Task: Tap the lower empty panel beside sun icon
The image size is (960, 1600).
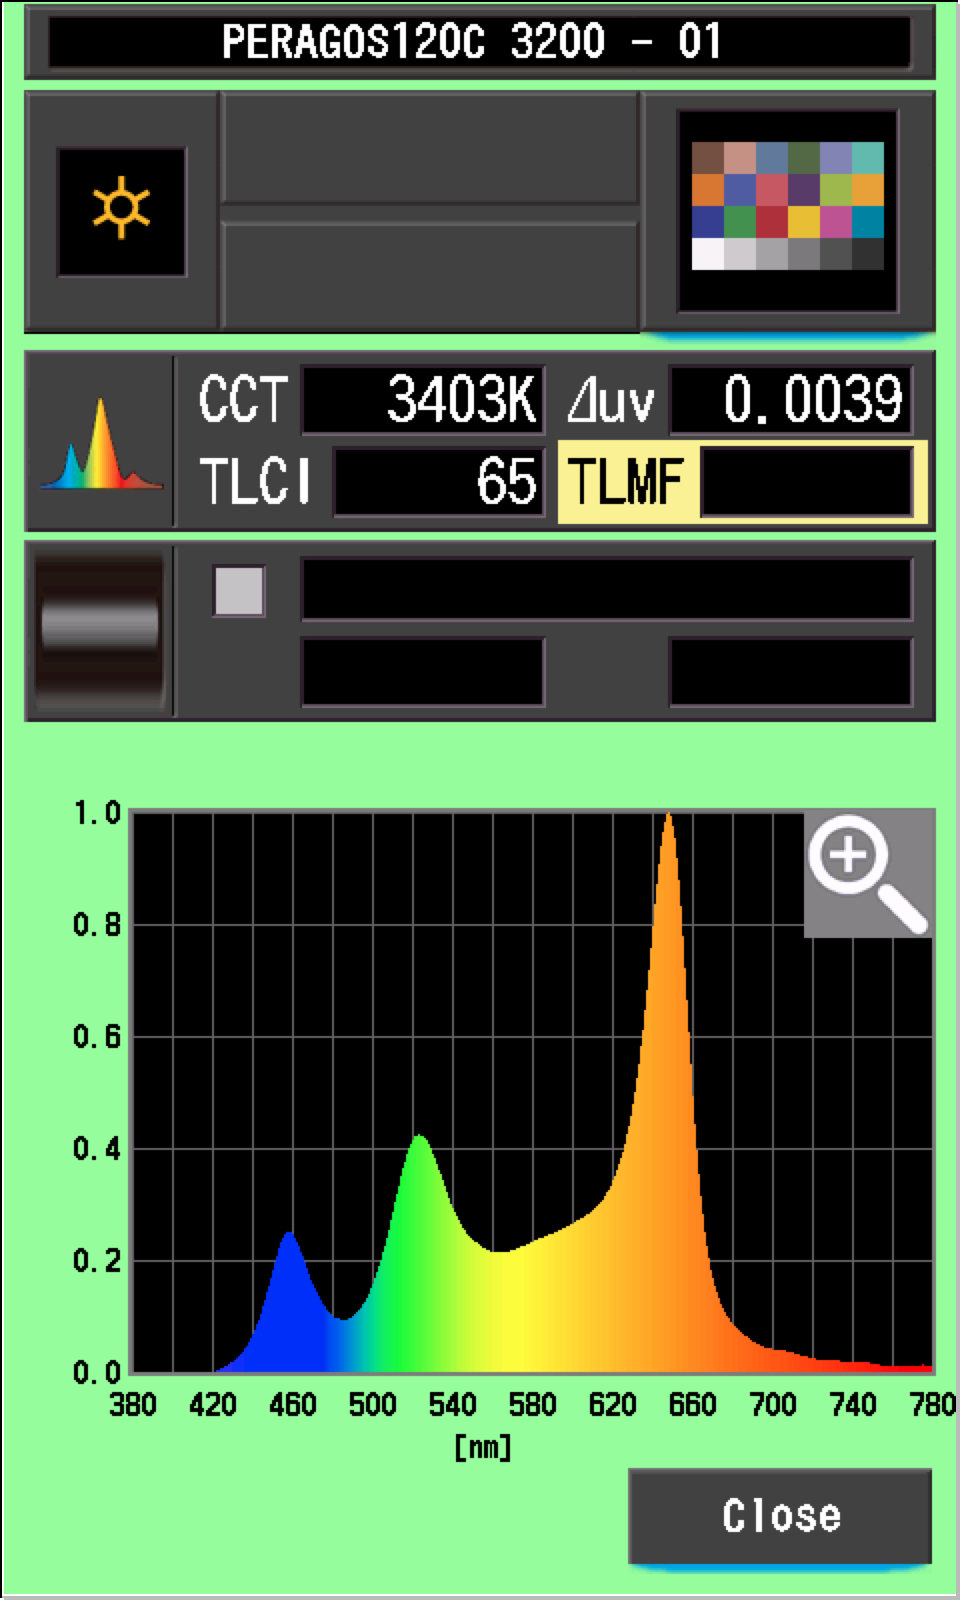Action: coord(430,275)
